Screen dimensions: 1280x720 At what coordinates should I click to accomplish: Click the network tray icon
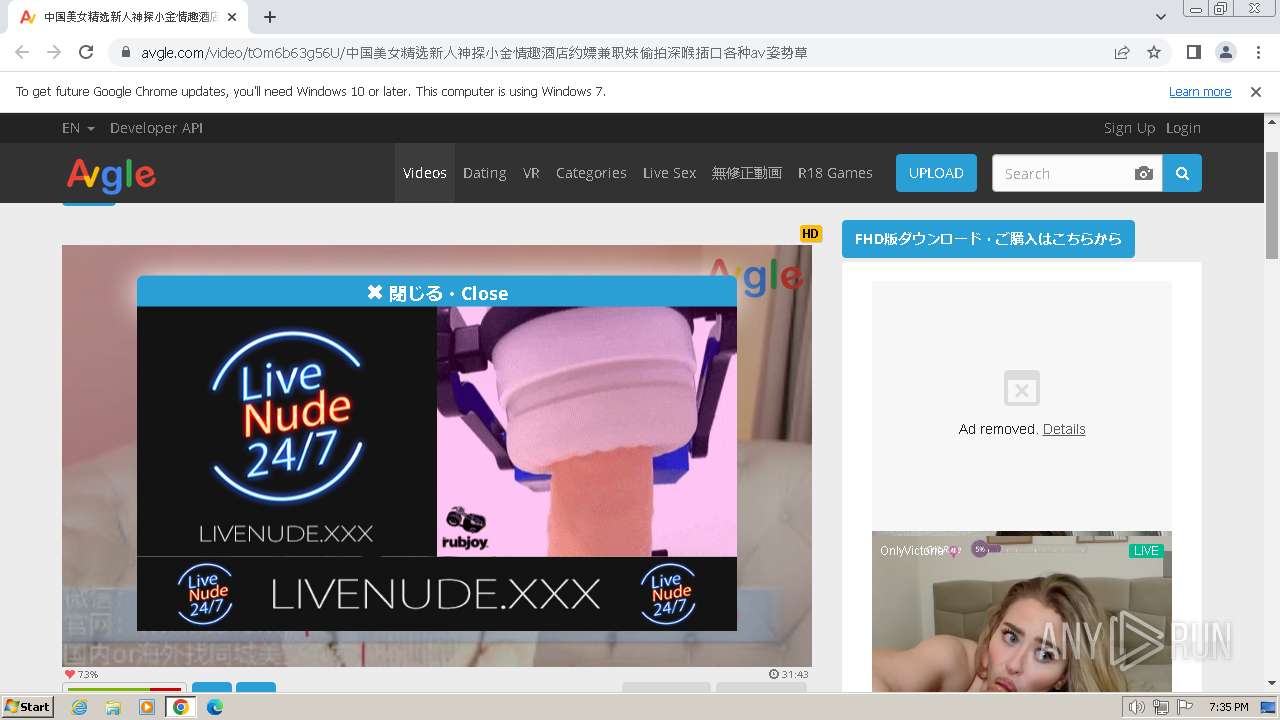(1161, 707)
